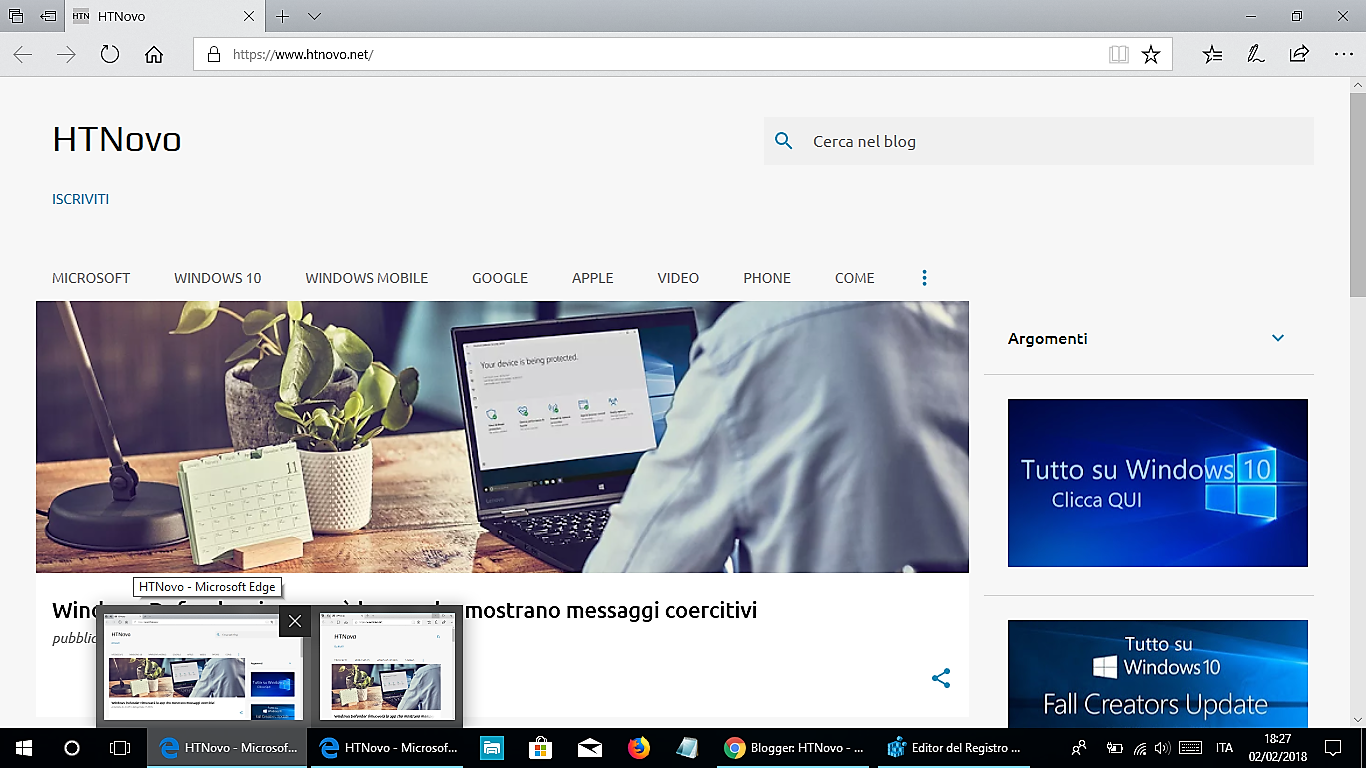Open the Hub favorites list icon
The width and height of the screenshot is (1366, 768).
(1212, 54)
